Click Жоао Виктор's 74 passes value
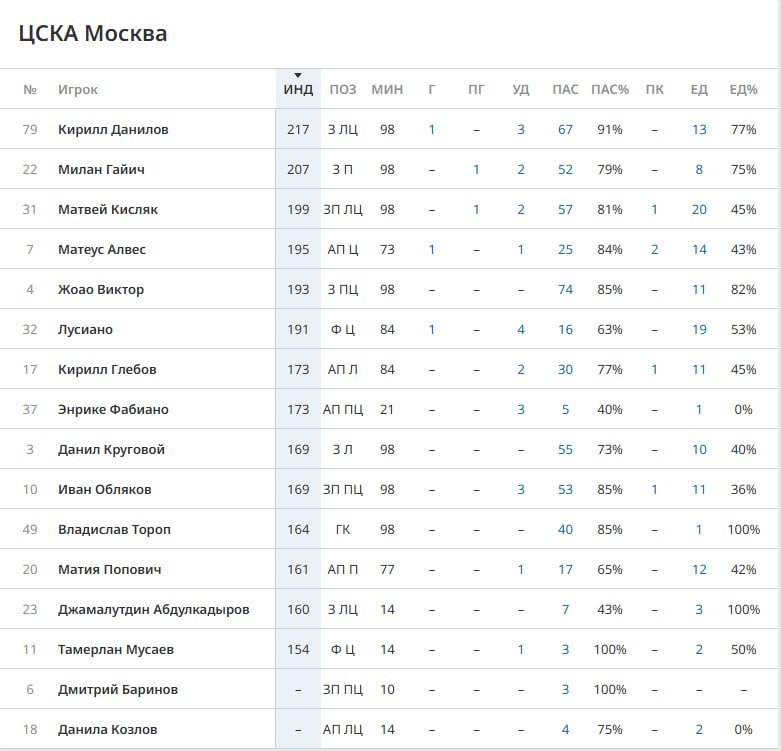This screenshot has height=751, width=781. point(565,289)
